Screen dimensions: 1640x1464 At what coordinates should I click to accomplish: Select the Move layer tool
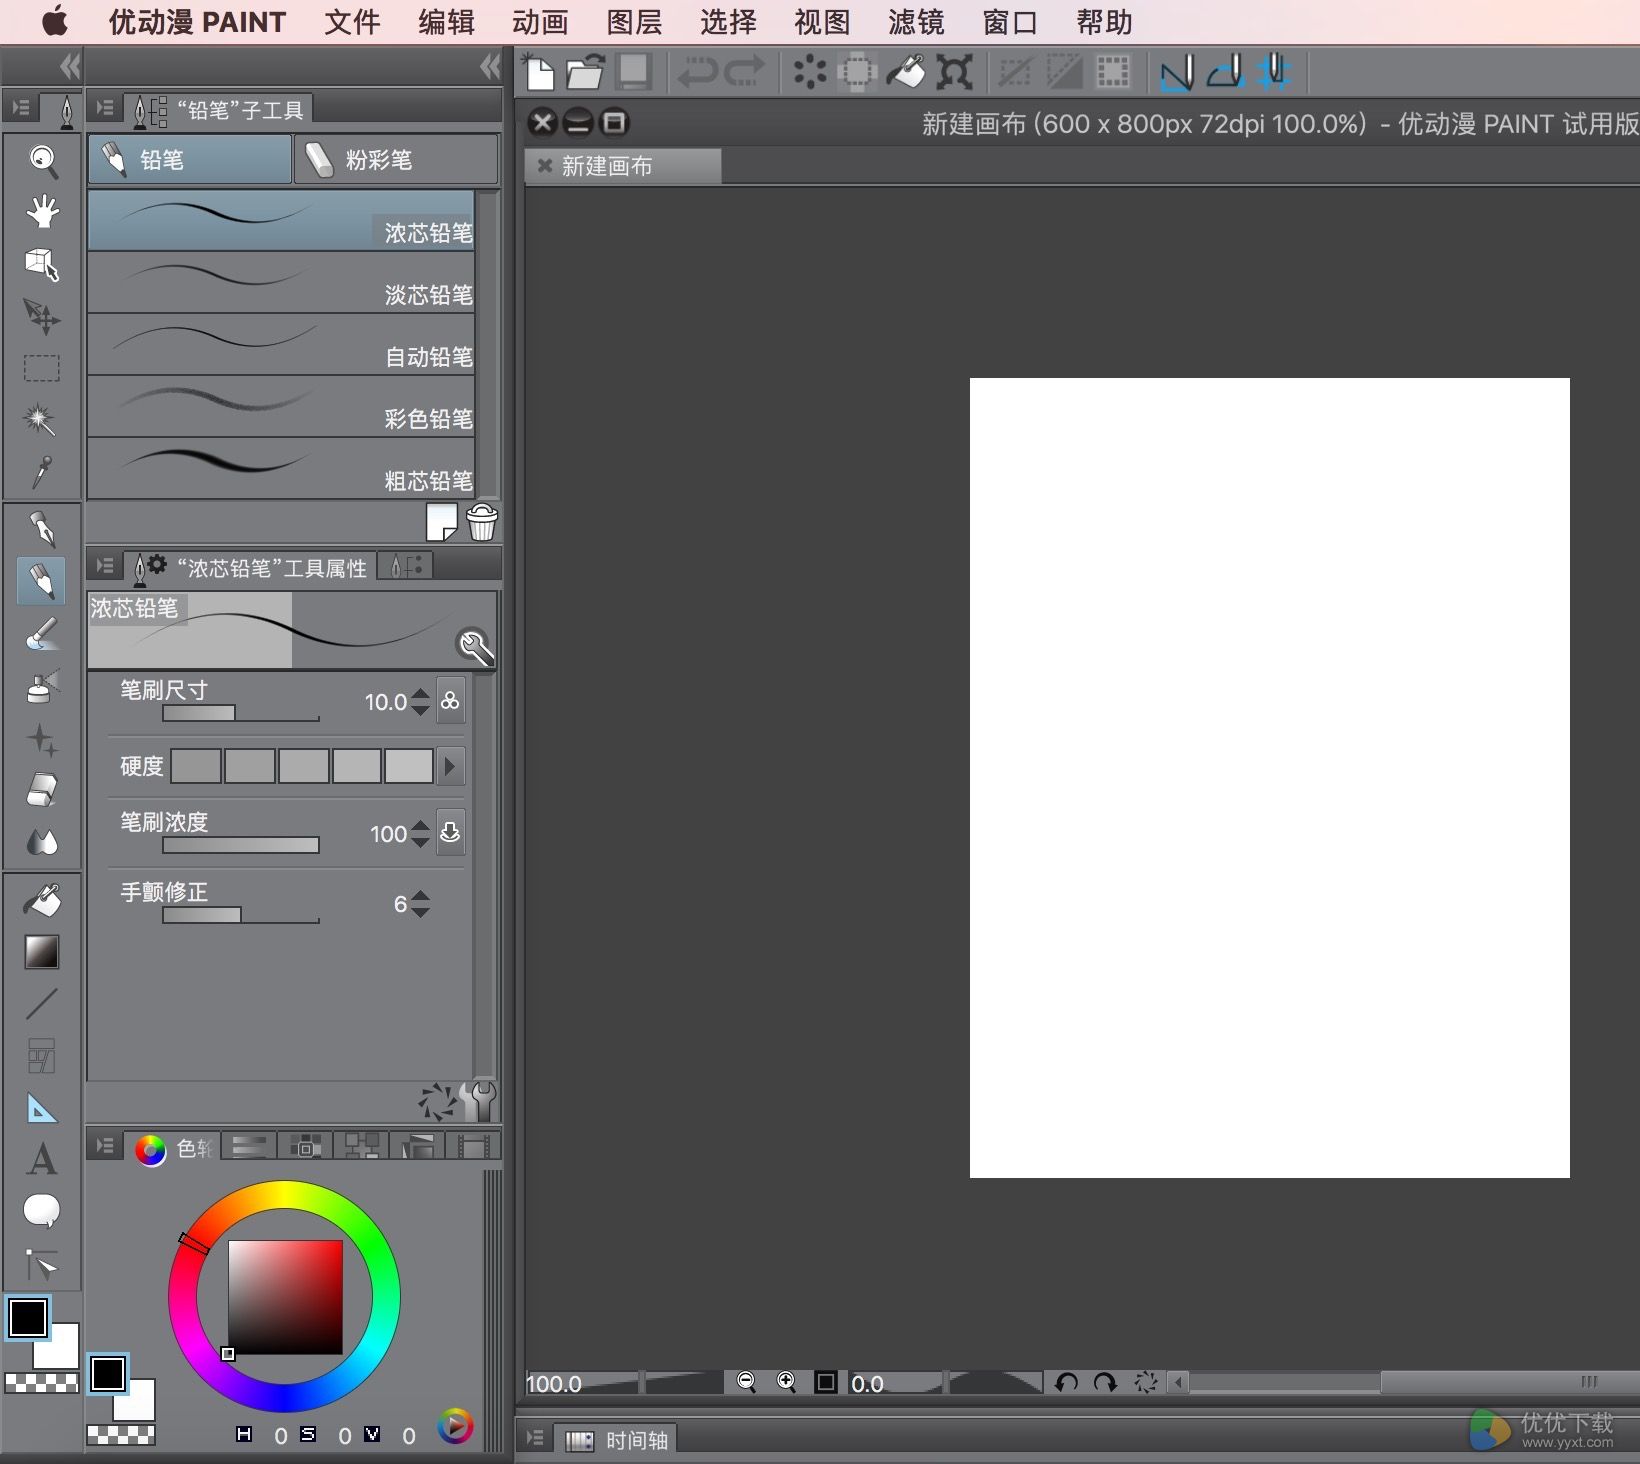pyautogui.click(x=42, y=316)
